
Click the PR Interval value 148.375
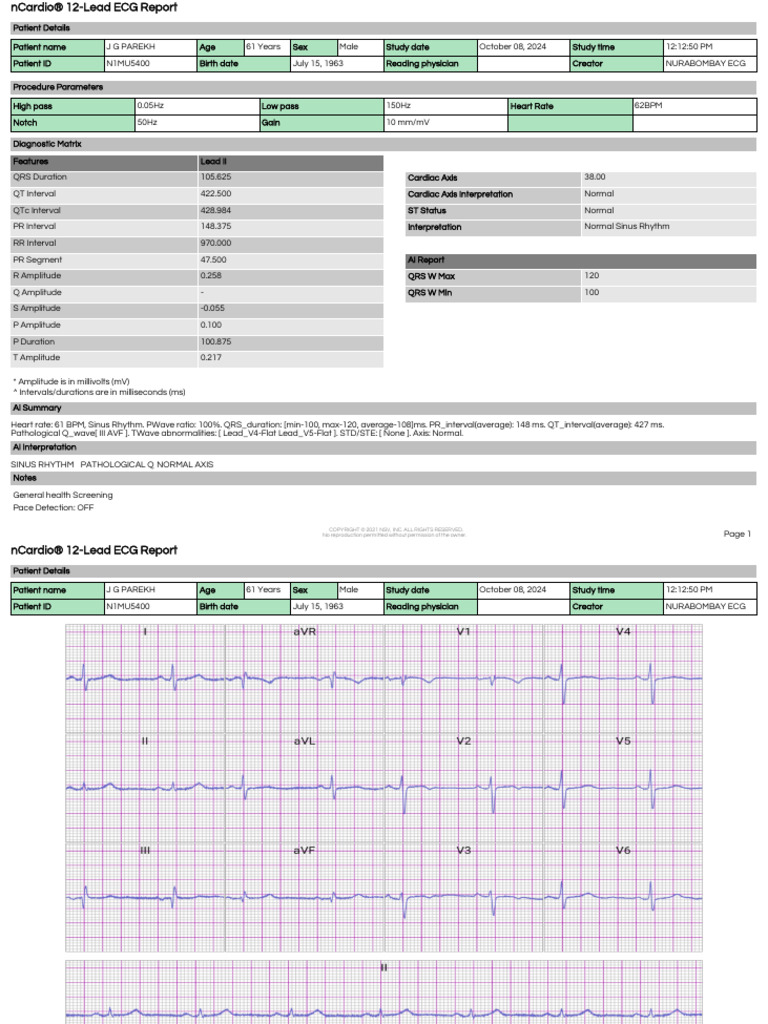tap(216, 226)
